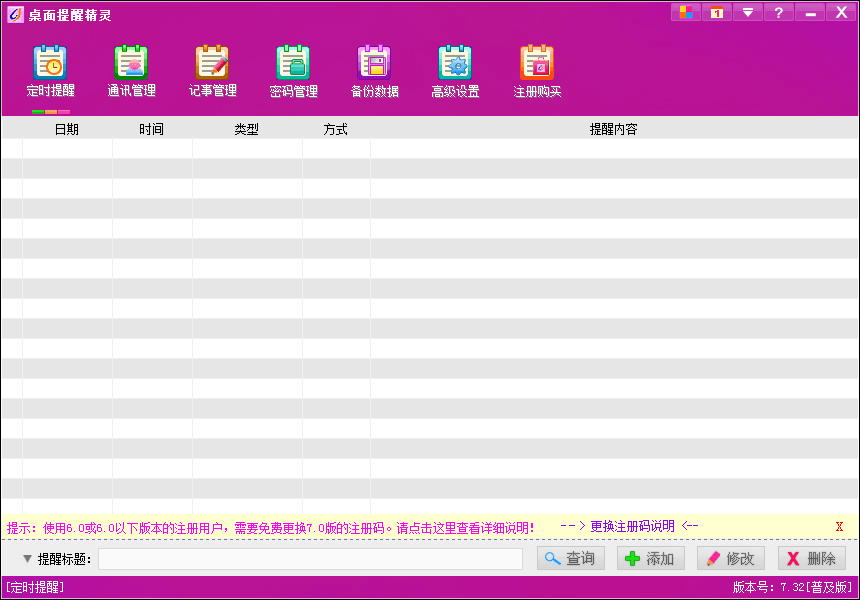Open 备份数据 backup data icon
The image size is (860, 600).
[374, 71]
